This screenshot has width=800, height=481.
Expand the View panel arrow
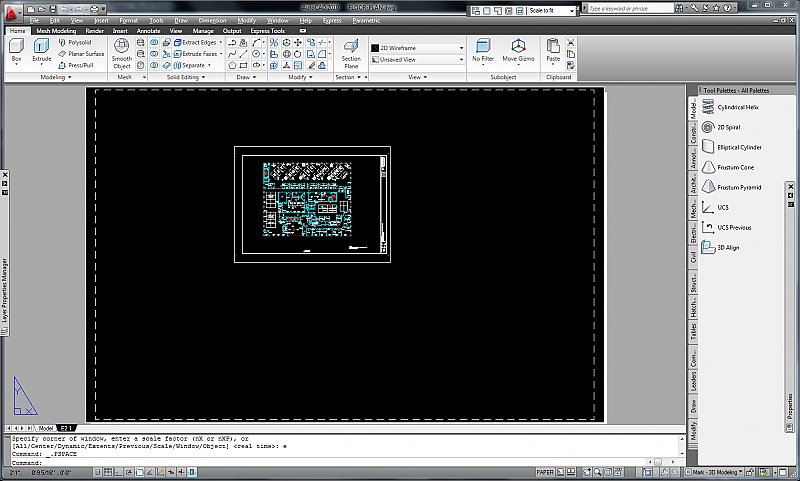[425, 78]
